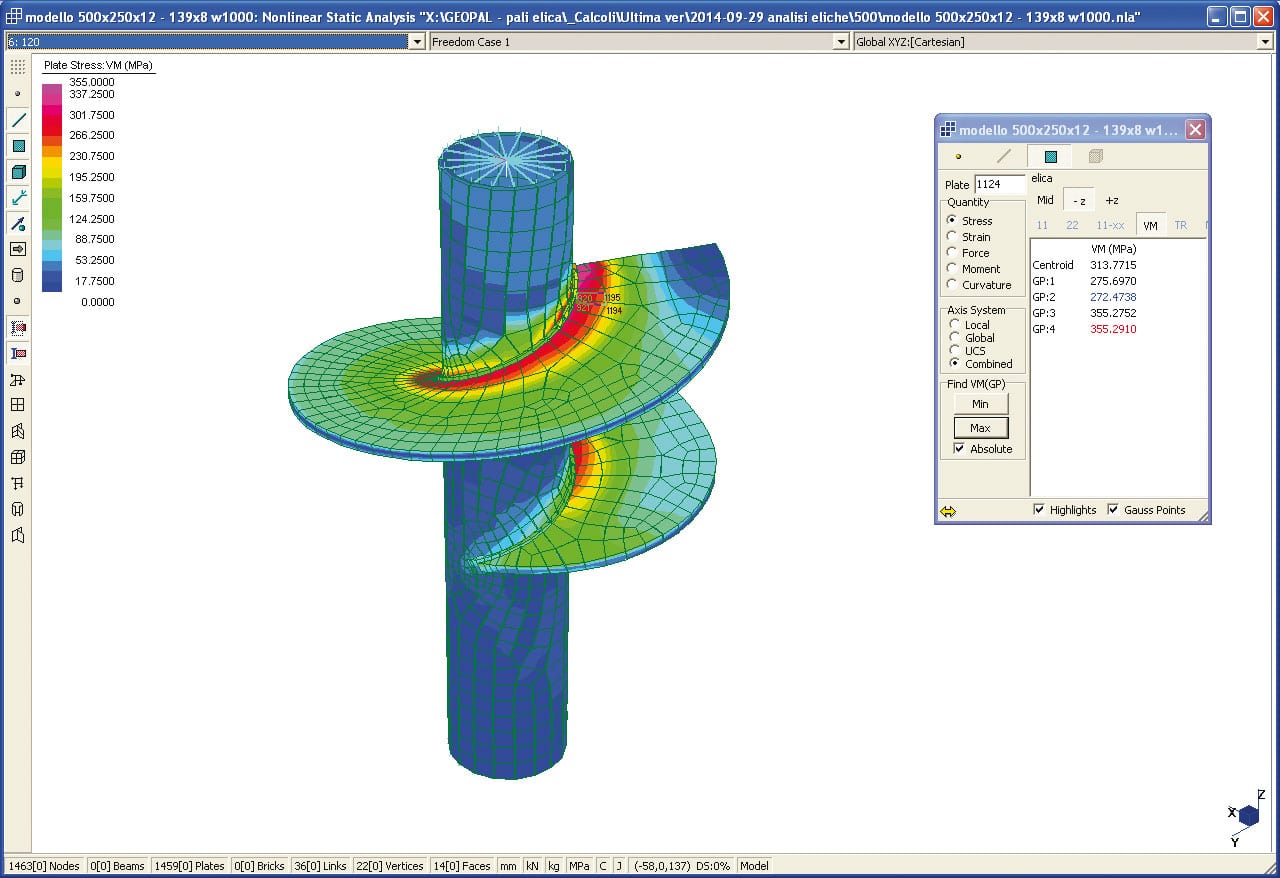Select the beam line tool in left toolbar
This screenshot has height=878, width=1280.
pos(18,120)
